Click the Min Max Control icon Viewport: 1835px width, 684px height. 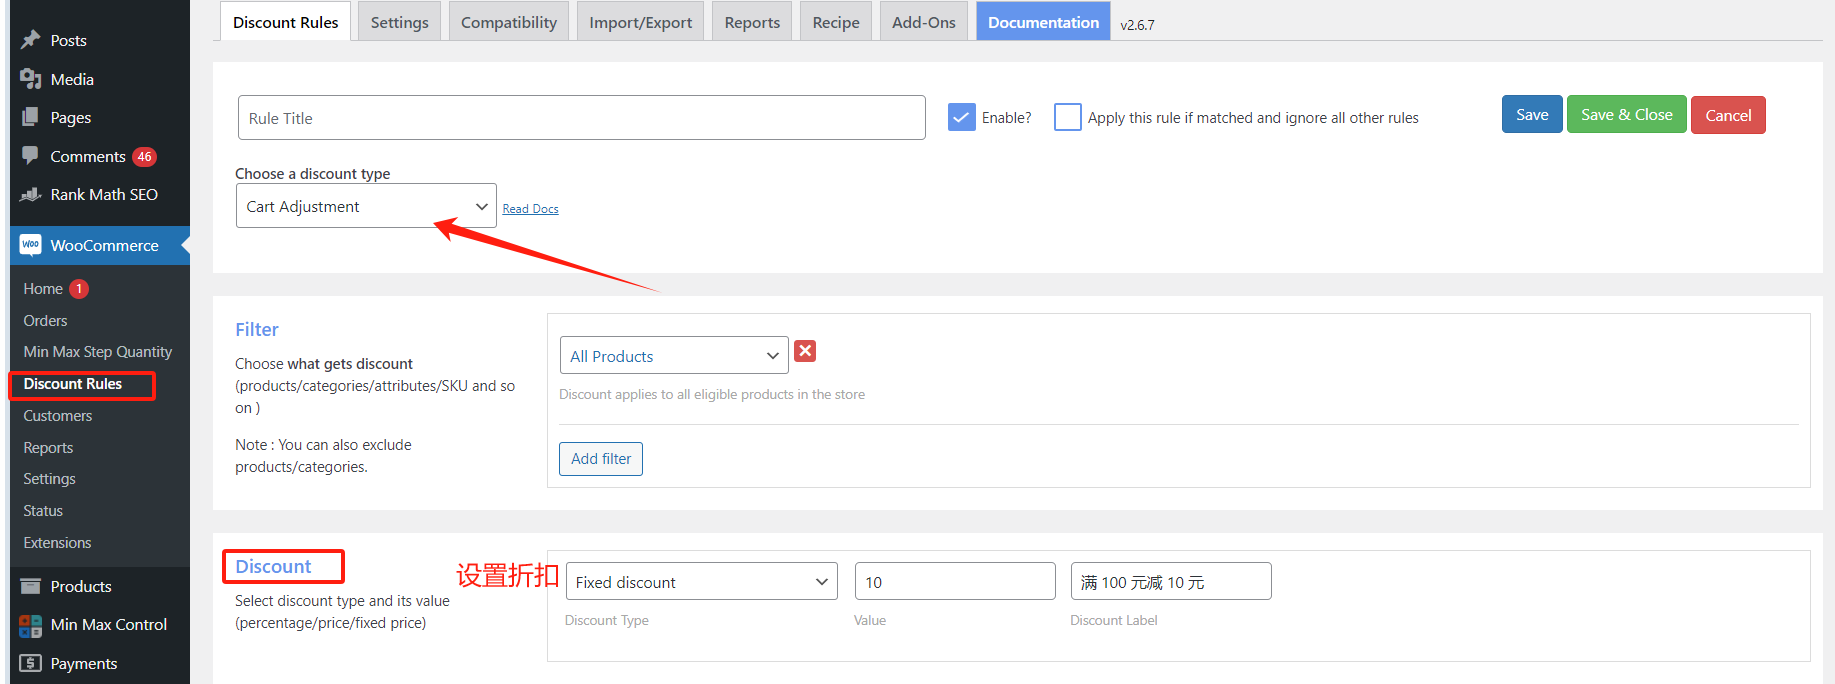click(30, 625)
